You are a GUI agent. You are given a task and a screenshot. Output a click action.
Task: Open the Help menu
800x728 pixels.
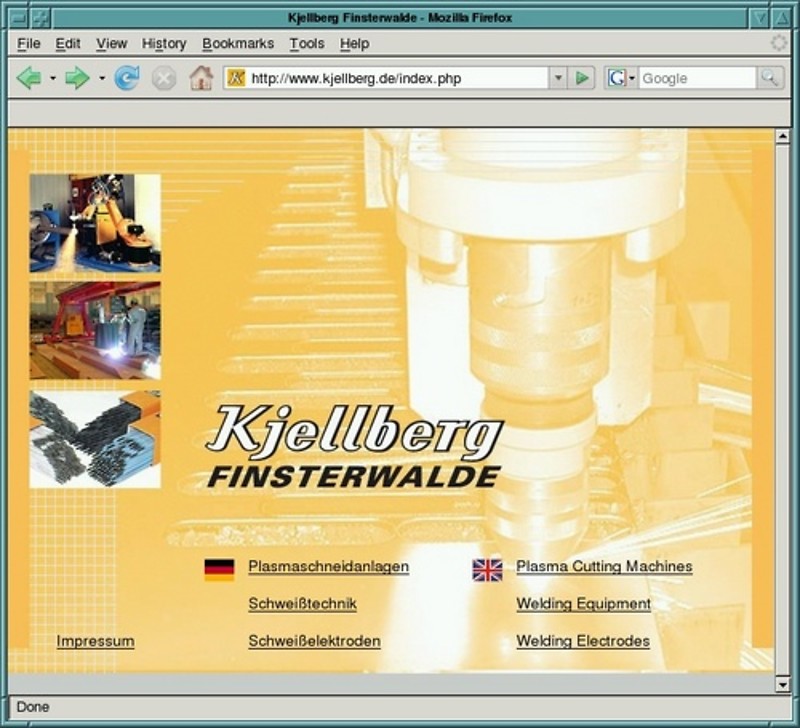click(355, 44)
